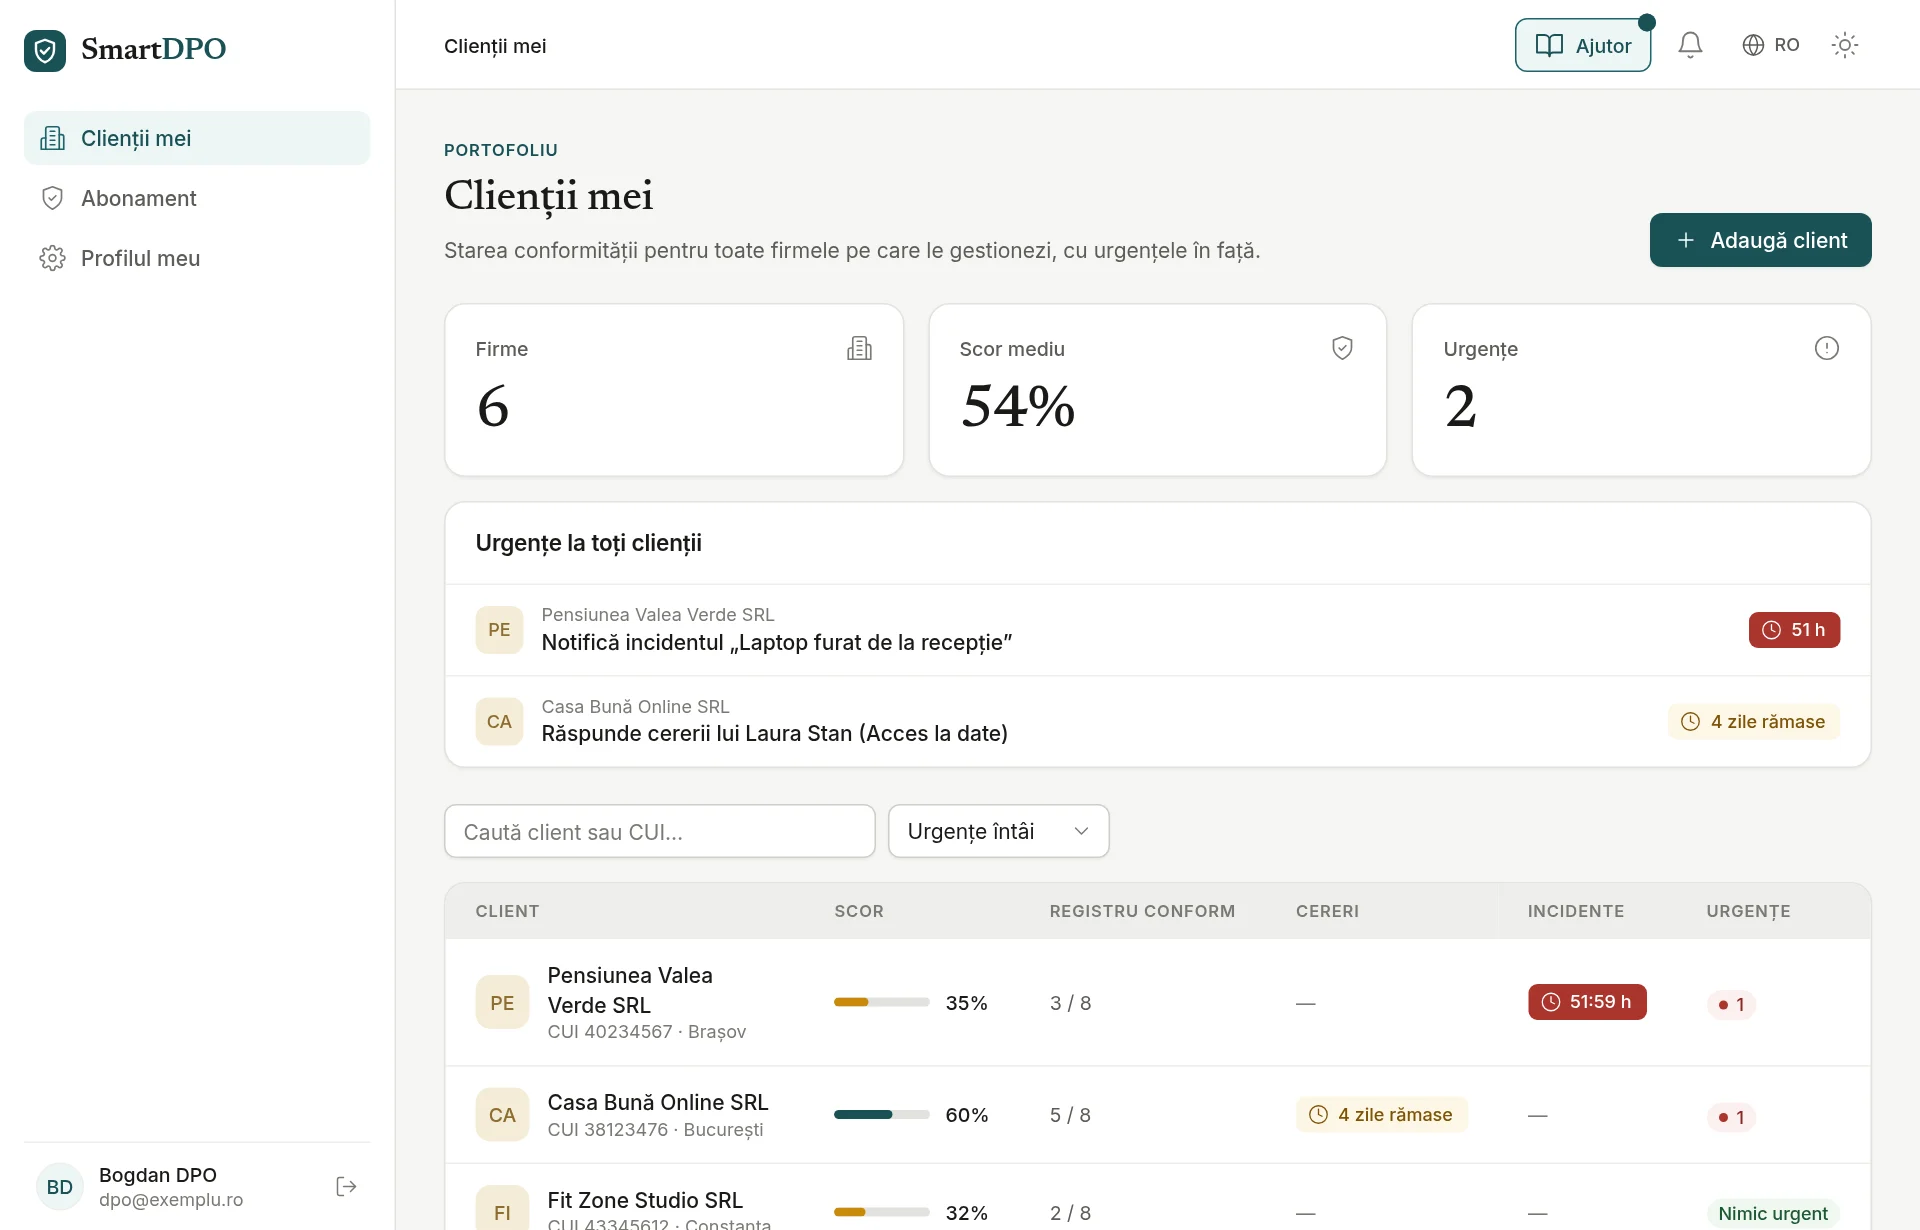Open the Notifică incidentul Laptop furat urgency

1157,630
